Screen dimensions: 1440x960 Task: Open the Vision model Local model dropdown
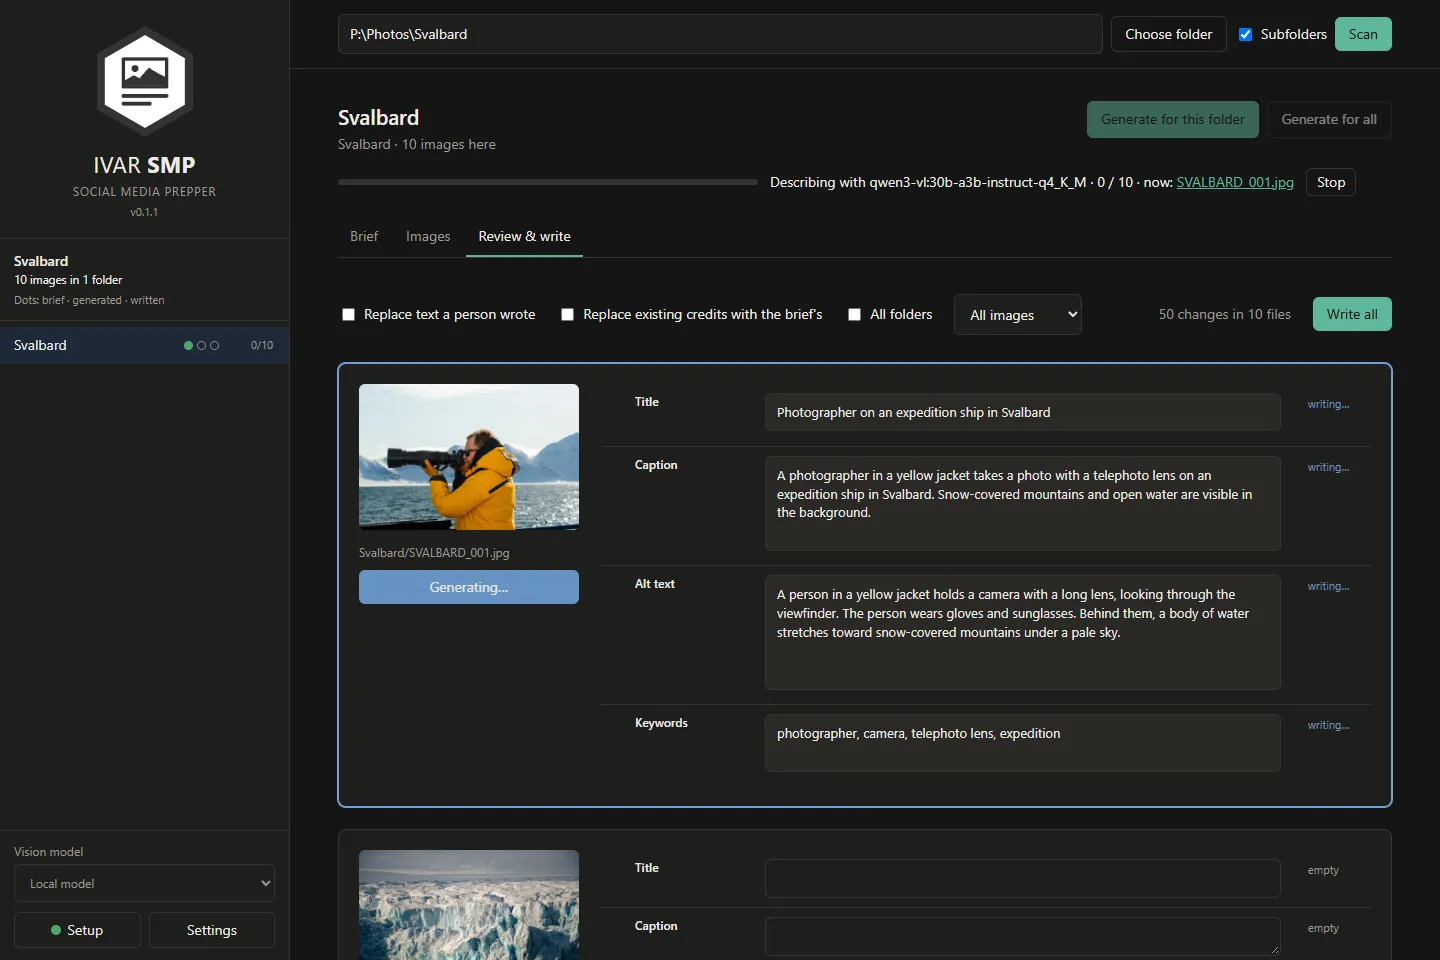pyautogui.click(x=144, y=884)
